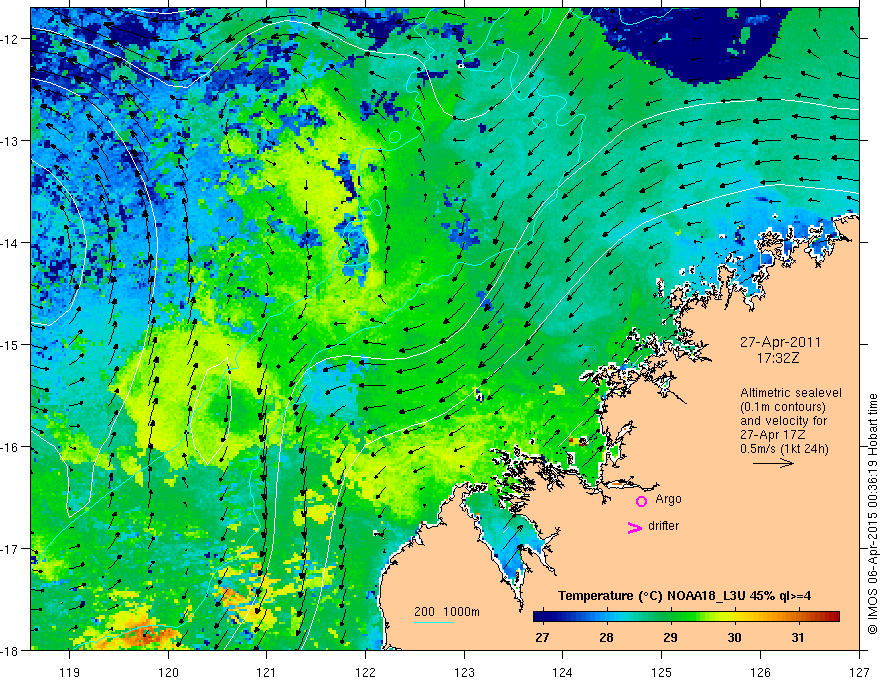Click the latitude label -14
The image size is (880, 680).
pos(9,243)
